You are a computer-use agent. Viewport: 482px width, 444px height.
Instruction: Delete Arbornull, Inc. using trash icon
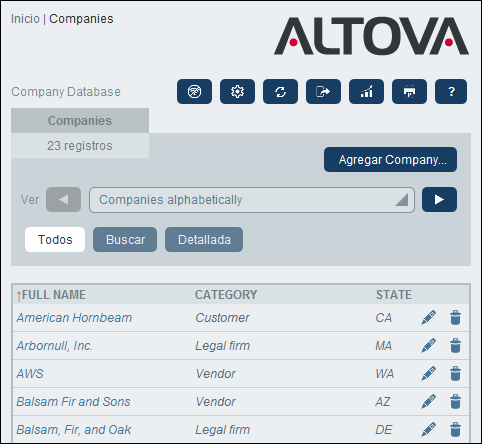(455, 345)
